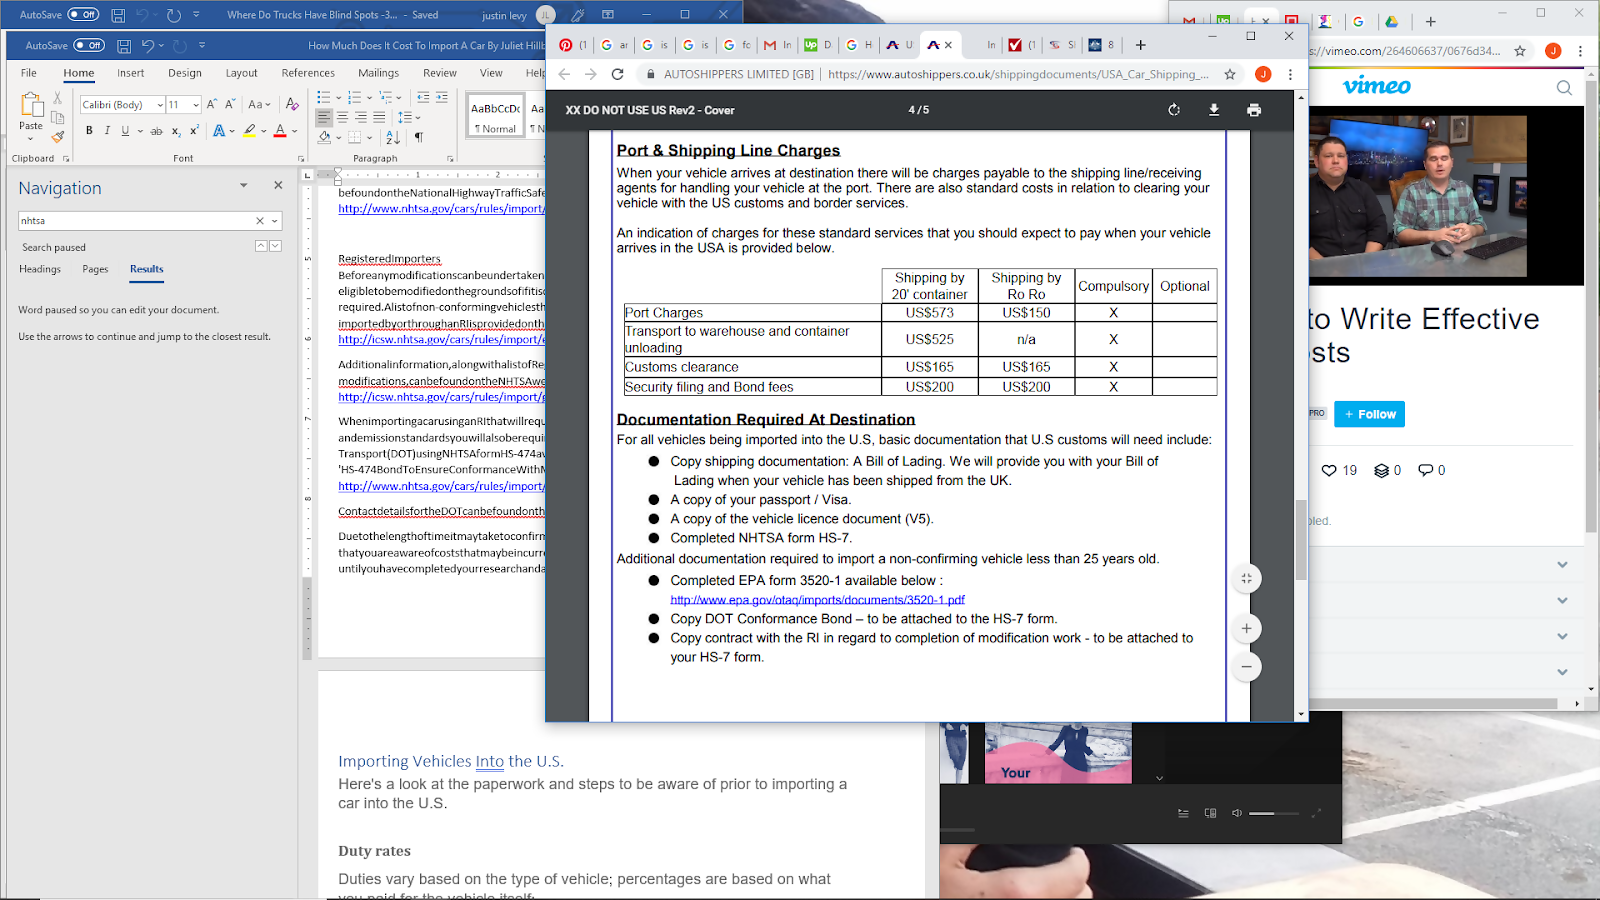Zoom in on the PDF

pos(1246,629)
